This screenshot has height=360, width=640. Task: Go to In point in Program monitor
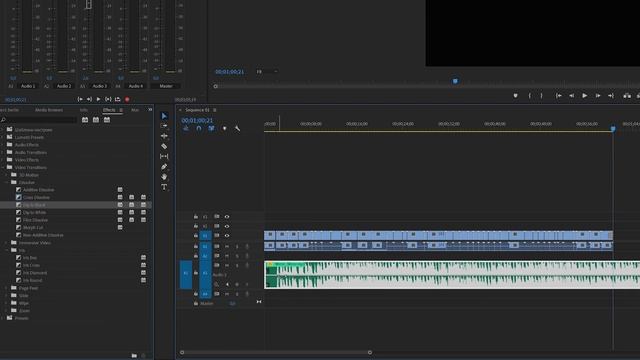558,96
